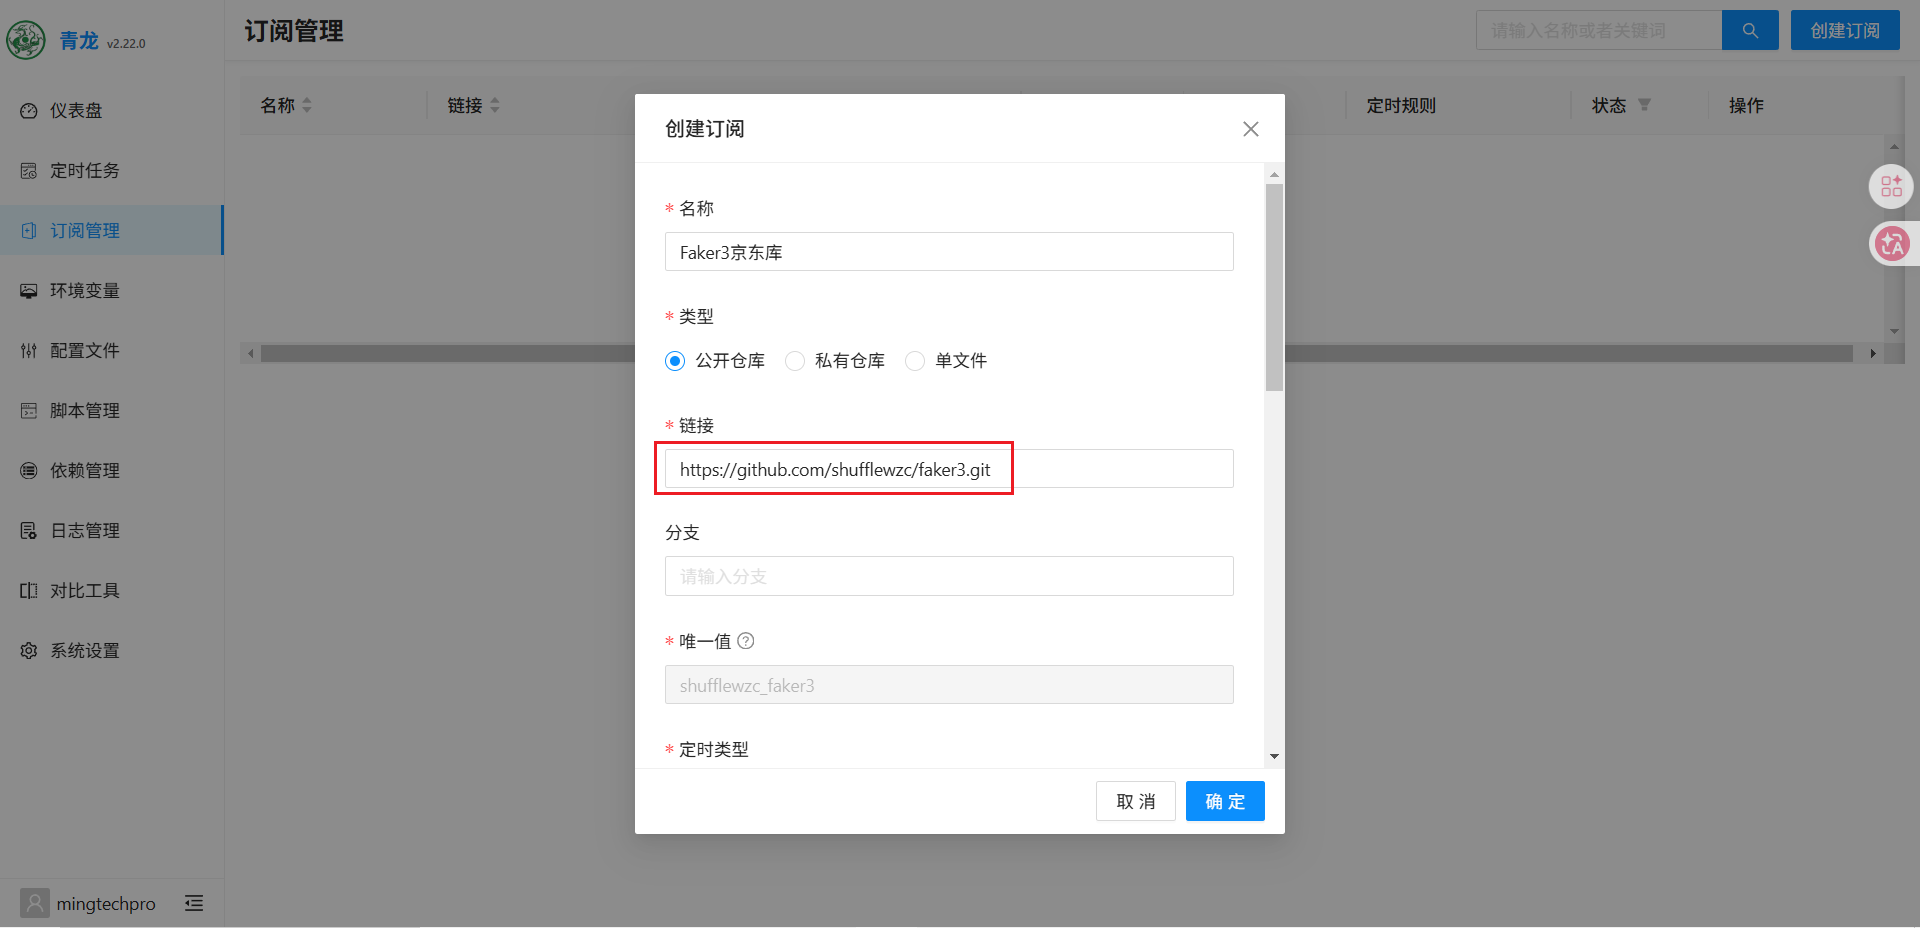This screenshot has height=928, width=1920.
Task: Open the 状态 column filter
Action: click(x=1645, y=105)
